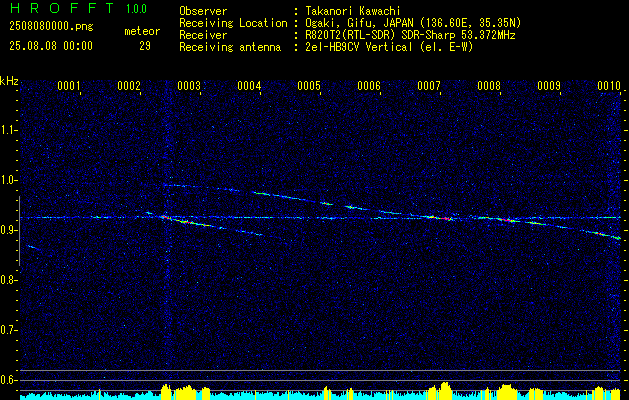The height and width of the screenshot is (400, 629).
Task: Click the 0001 time marker
Action: [x=69, y=86]
